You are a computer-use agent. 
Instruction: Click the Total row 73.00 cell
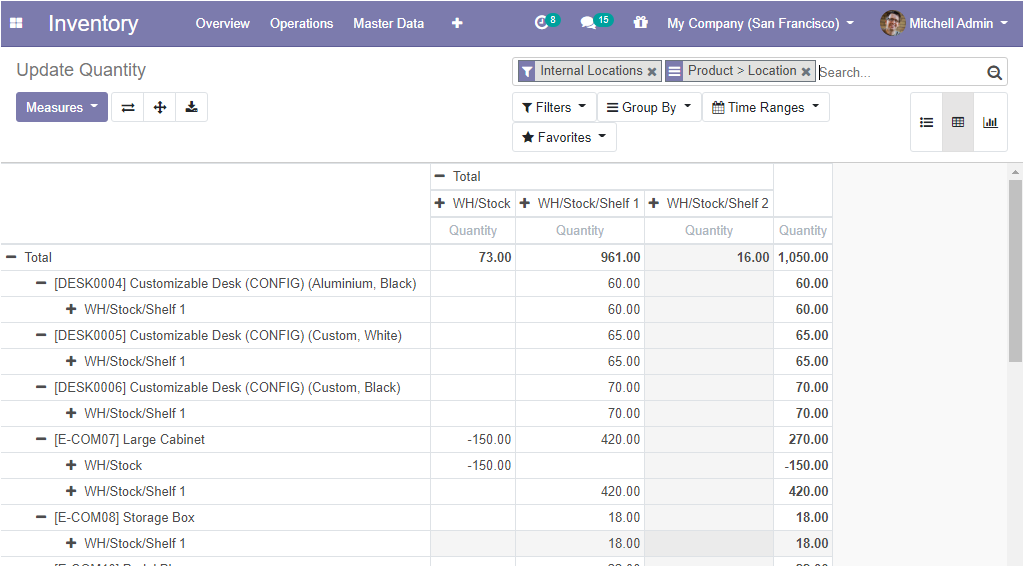pyautogui.click(x=473, y=257)
